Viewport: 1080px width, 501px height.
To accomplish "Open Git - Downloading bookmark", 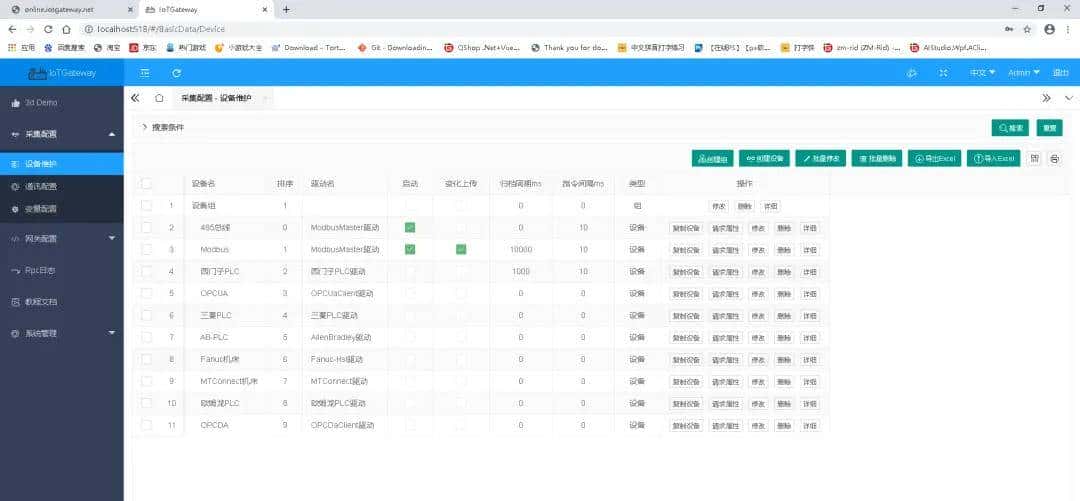I will (396, 48).
